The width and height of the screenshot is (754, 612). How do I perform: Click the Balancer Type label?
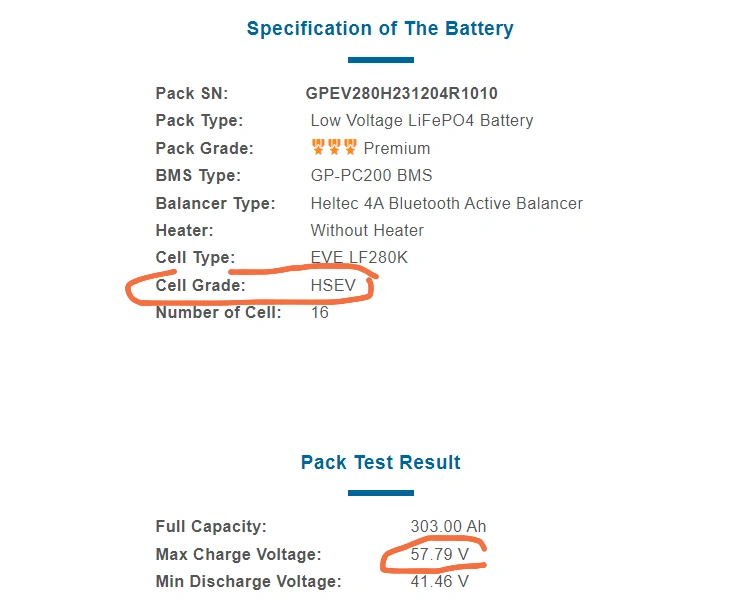click(x=215, y=203)
